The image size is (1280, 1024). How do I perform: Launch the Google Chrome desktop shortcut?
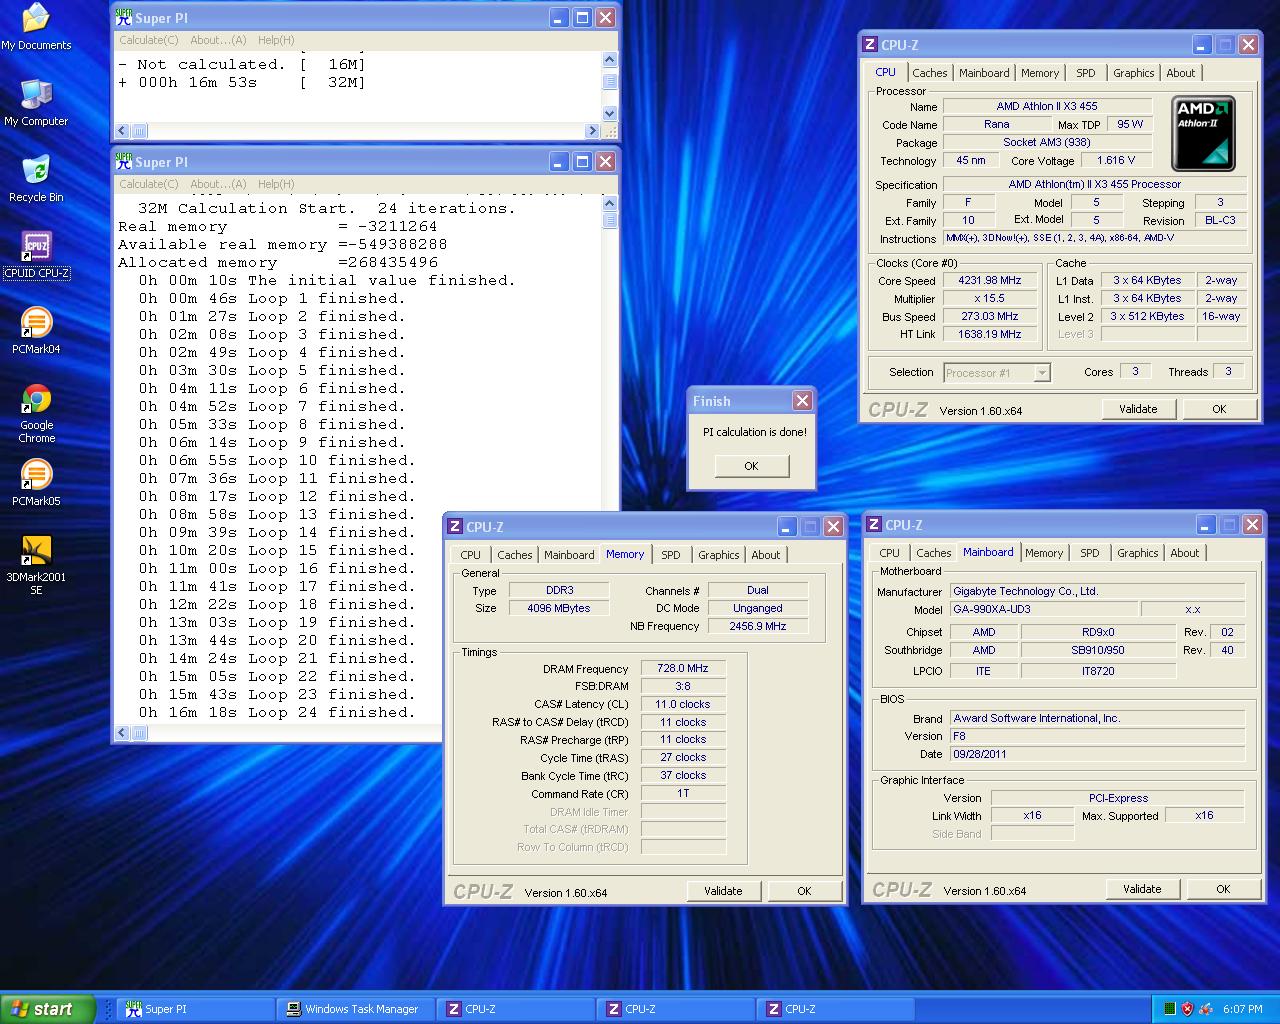coord(36,412)
